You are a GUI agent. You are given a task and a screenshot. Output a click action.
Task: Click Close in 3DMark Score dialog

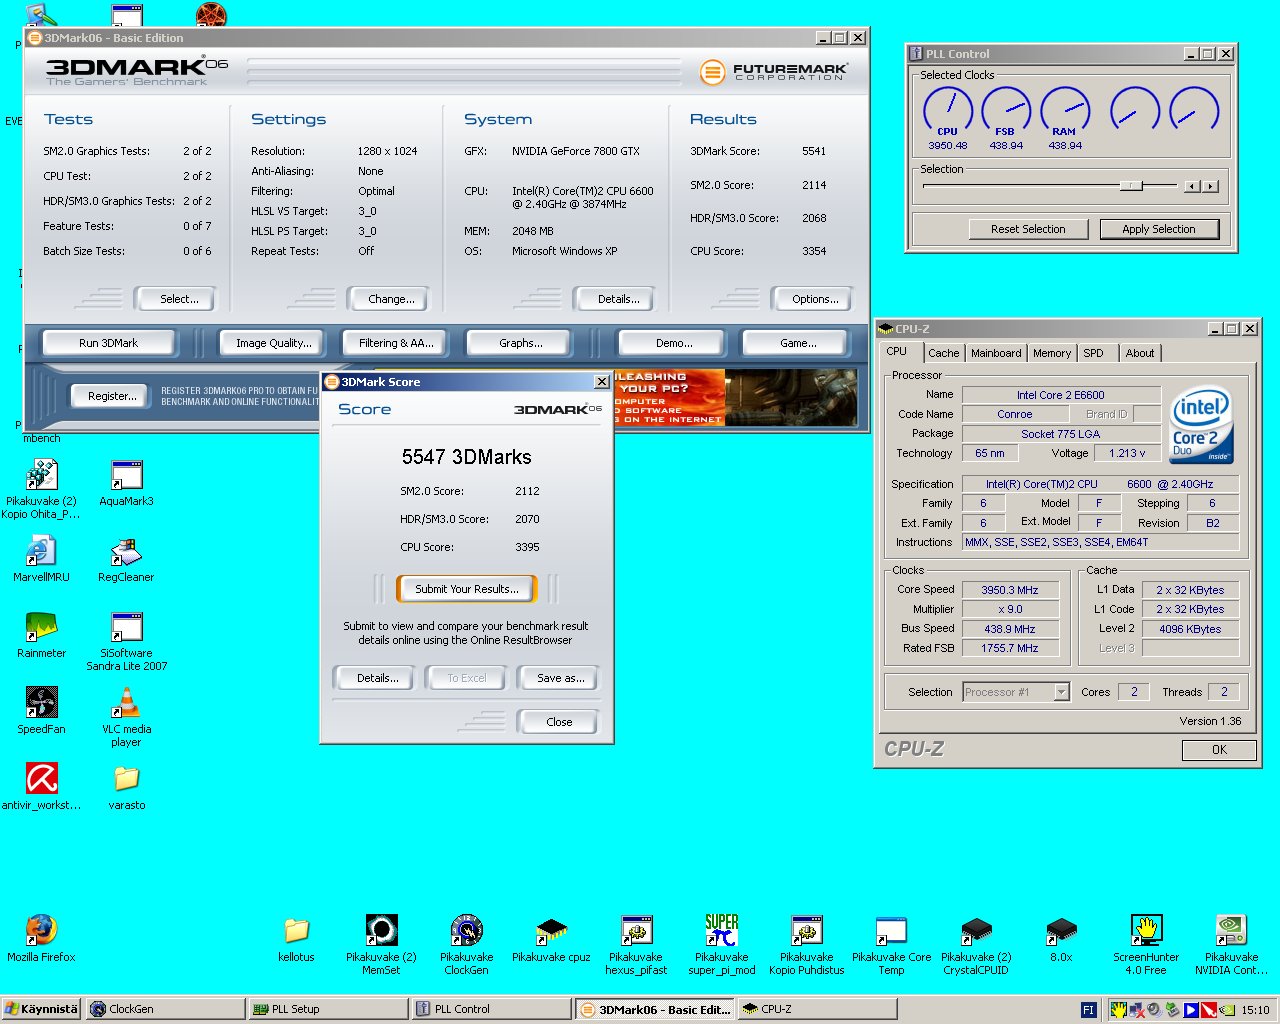click(559, 722)
